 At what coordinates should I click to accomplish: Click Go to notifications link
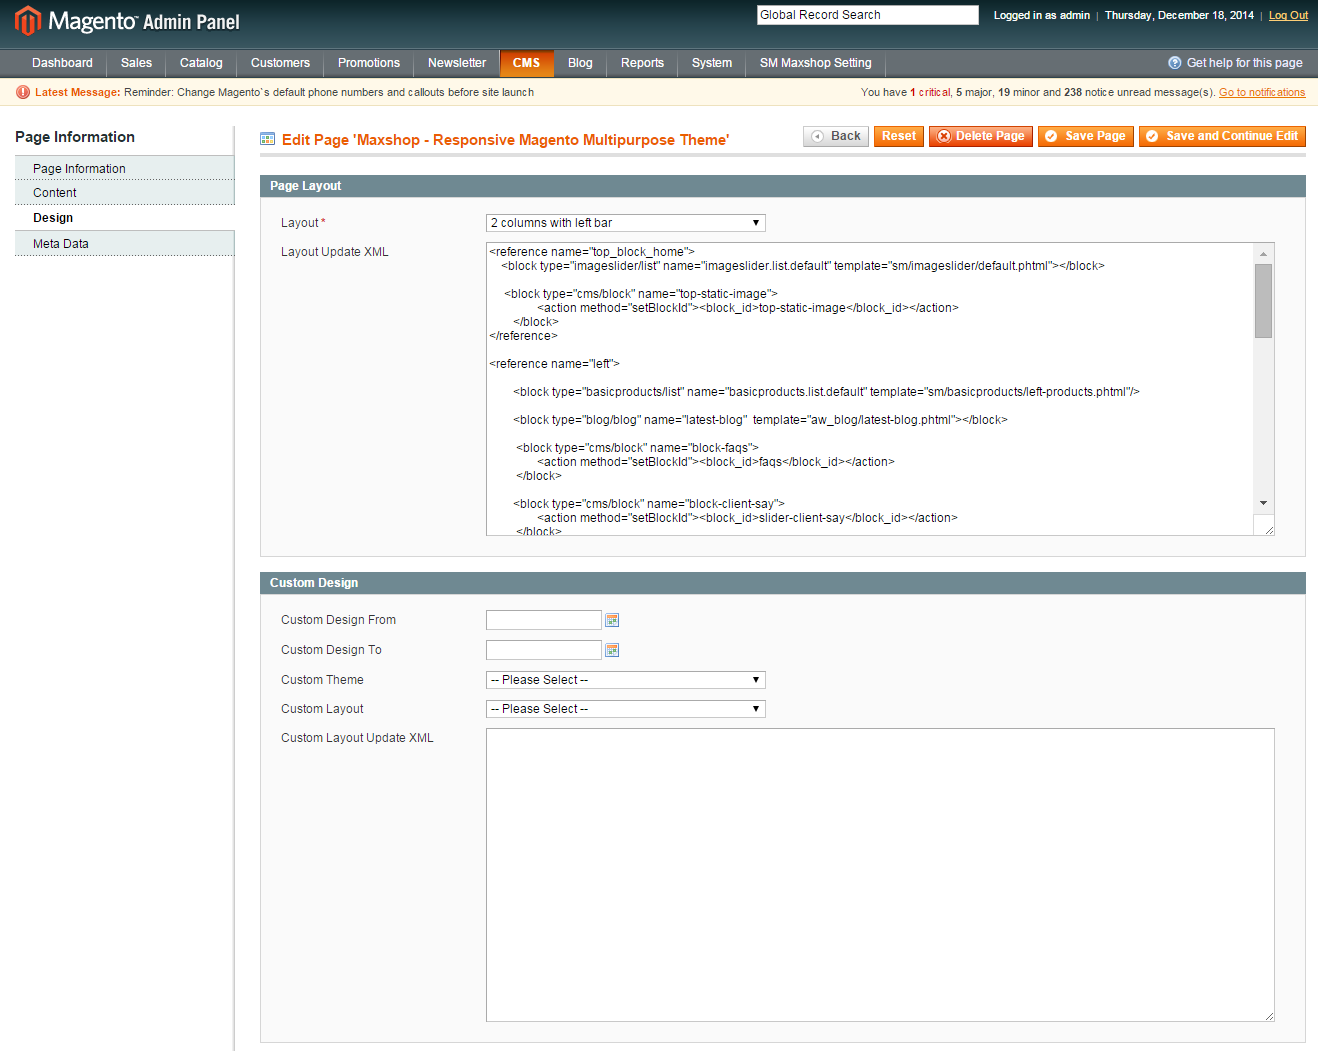(x=1262, y=92)
